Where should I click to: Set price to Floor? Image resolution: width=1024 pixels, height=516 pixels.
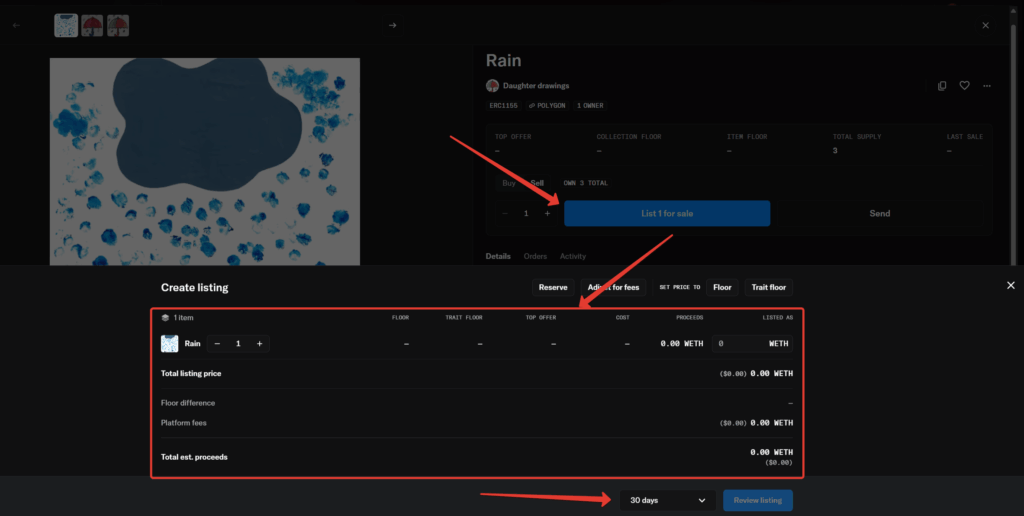pos(722,287)
